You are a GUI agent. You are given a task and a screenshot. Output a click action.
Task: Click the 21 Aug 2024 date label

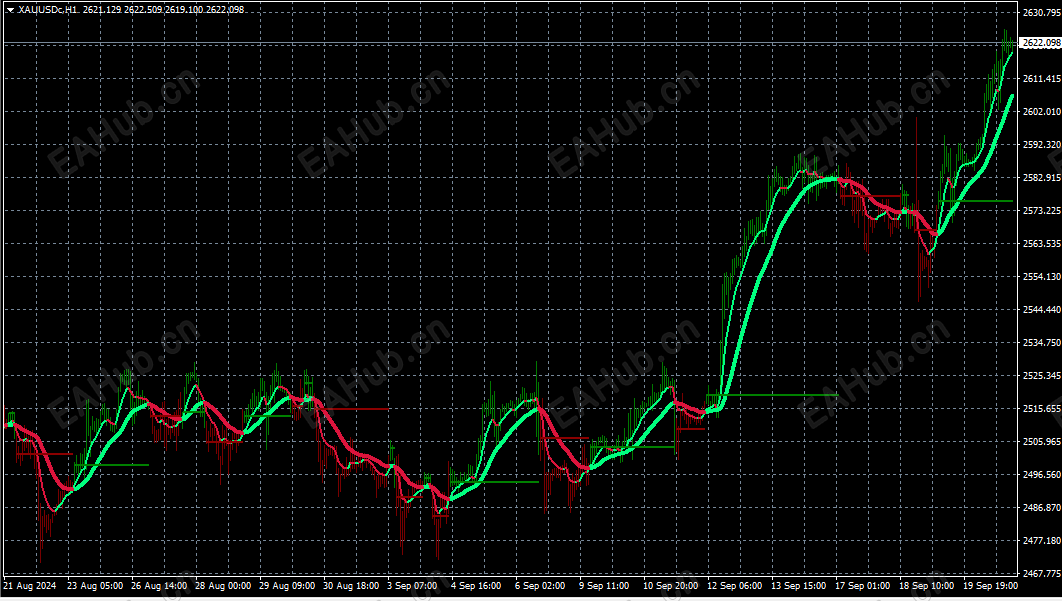pyautogui.click(x=30, y=585)
